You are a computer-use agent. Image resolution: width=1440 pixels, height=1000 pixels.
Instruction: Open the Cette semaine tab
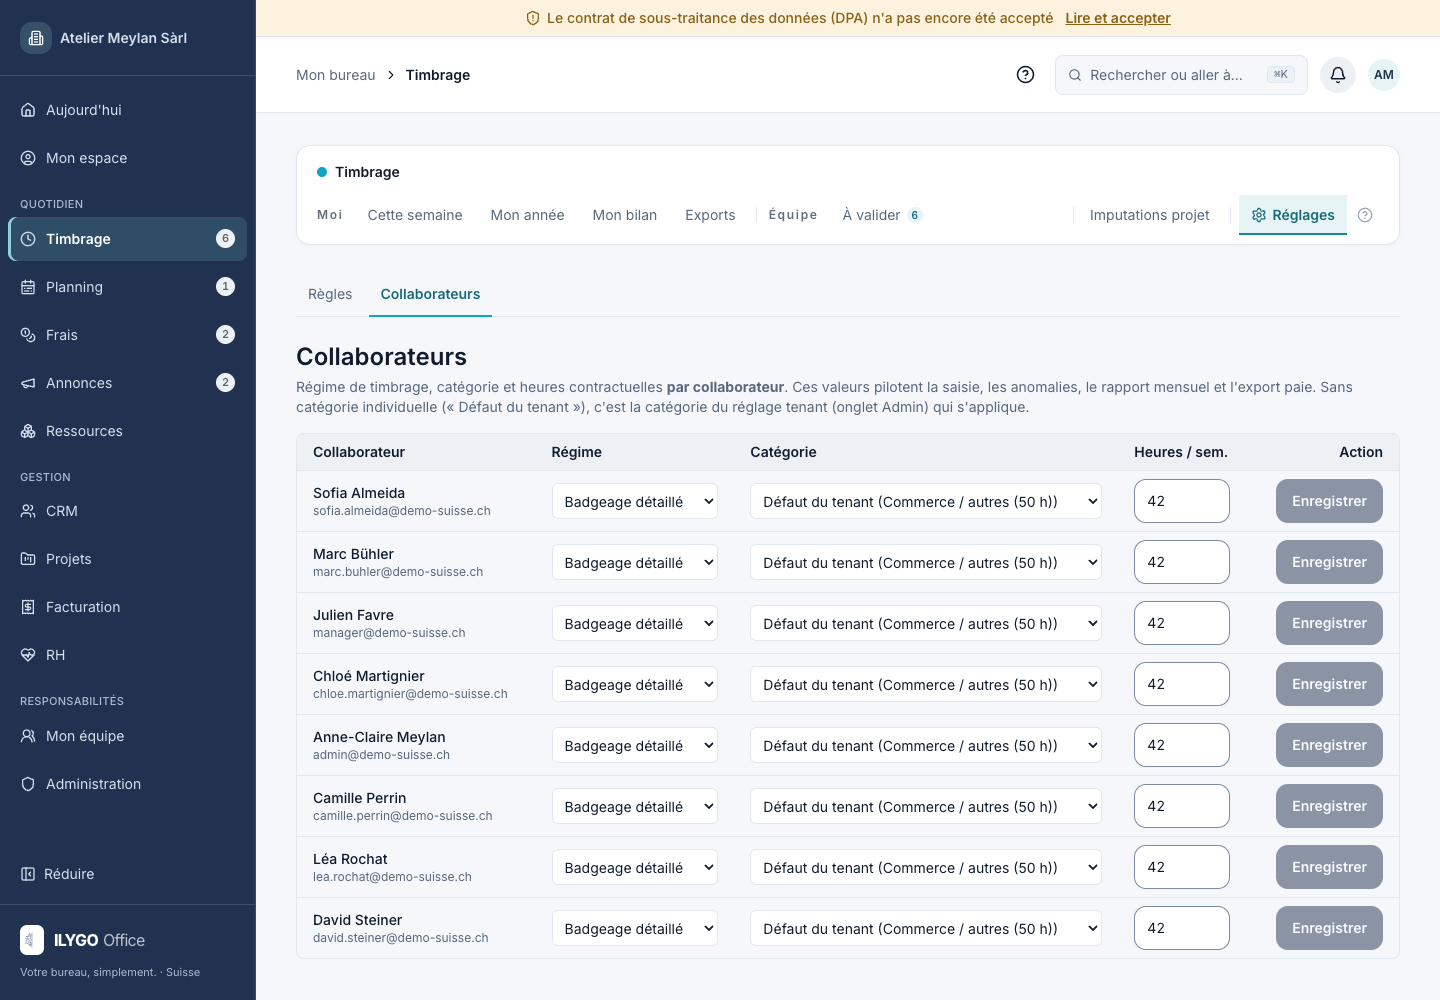click(x=415, y=215)
